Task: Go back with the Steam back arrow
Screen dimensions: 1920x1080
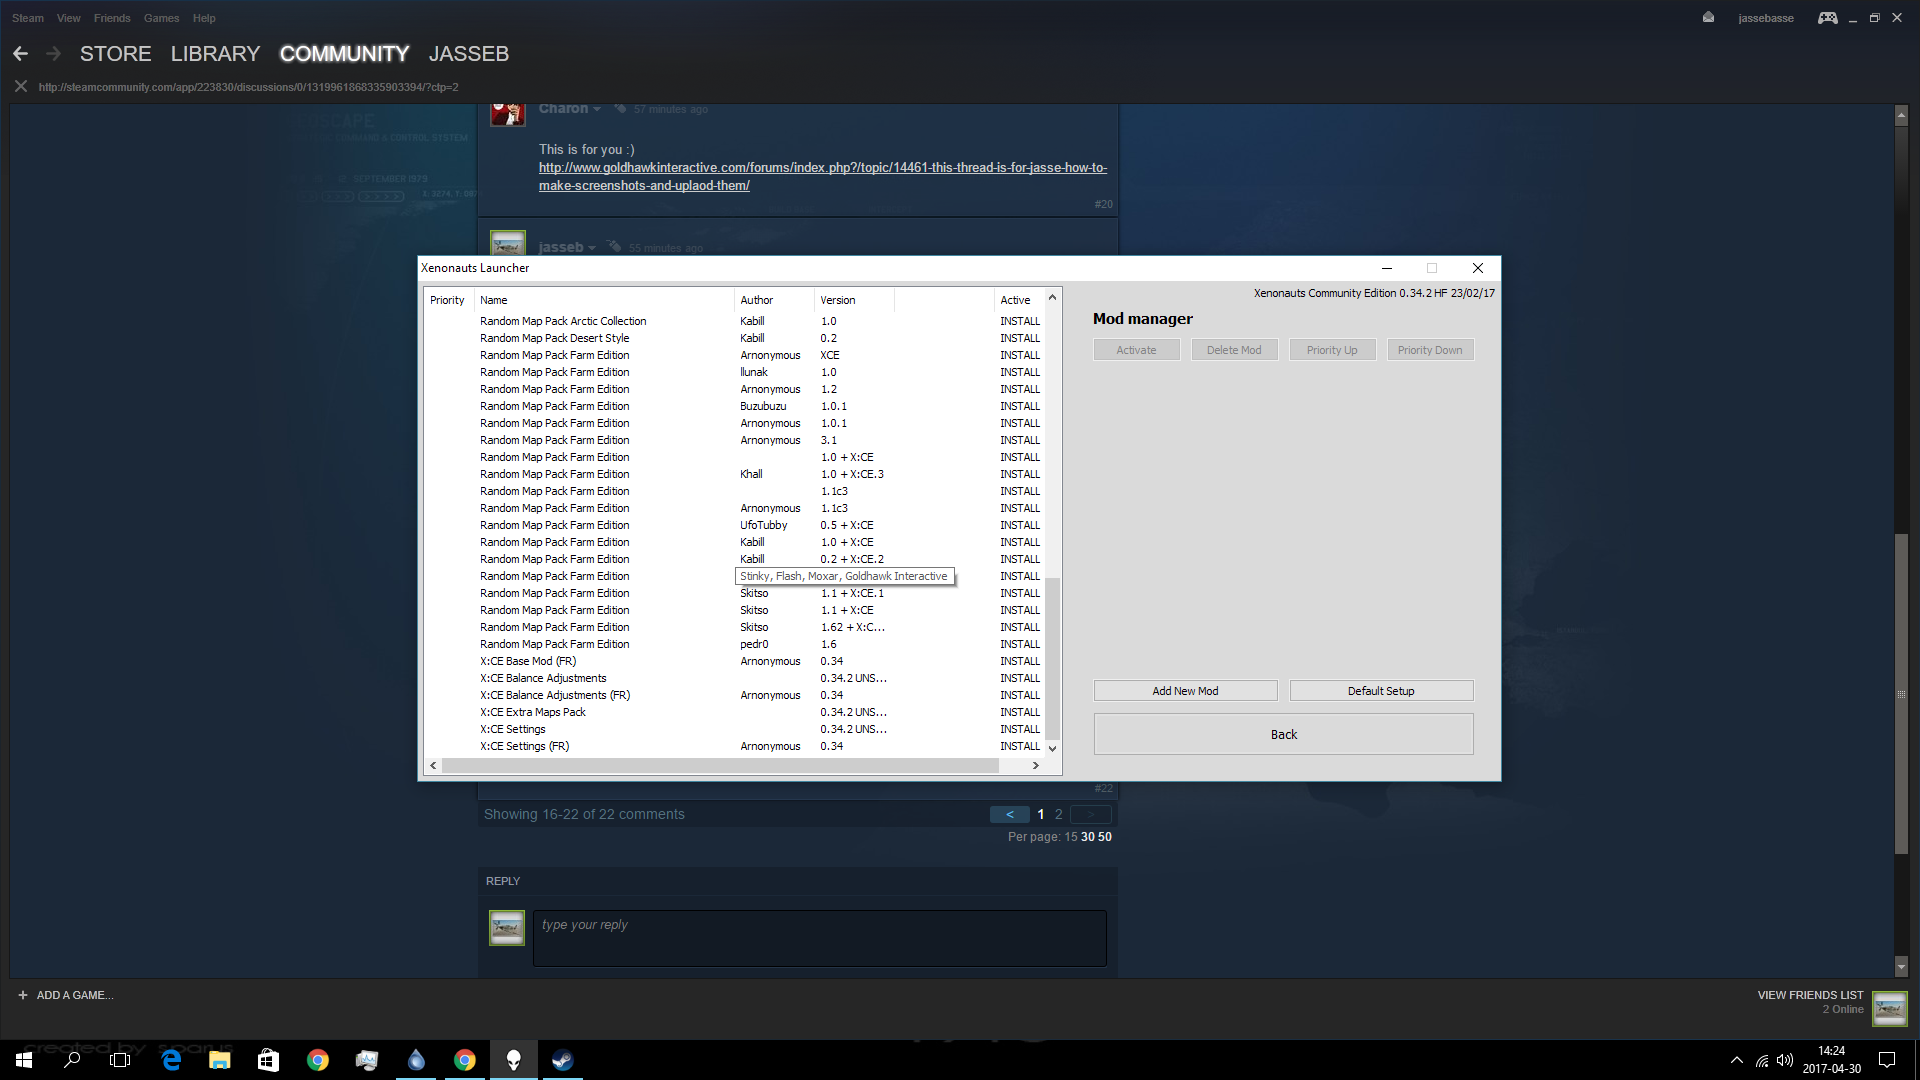Action: [20, 54]
